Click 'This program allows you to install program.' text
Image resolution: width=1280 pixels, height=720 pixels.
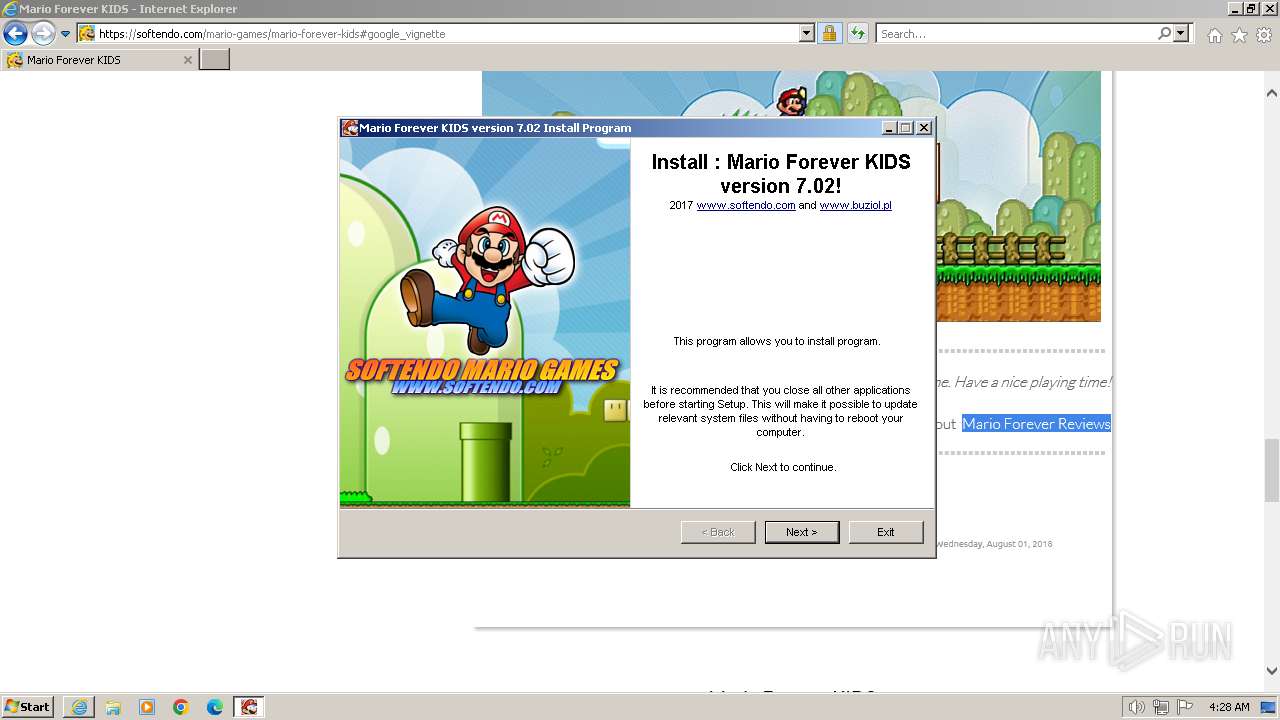click(x=777, y=341)
